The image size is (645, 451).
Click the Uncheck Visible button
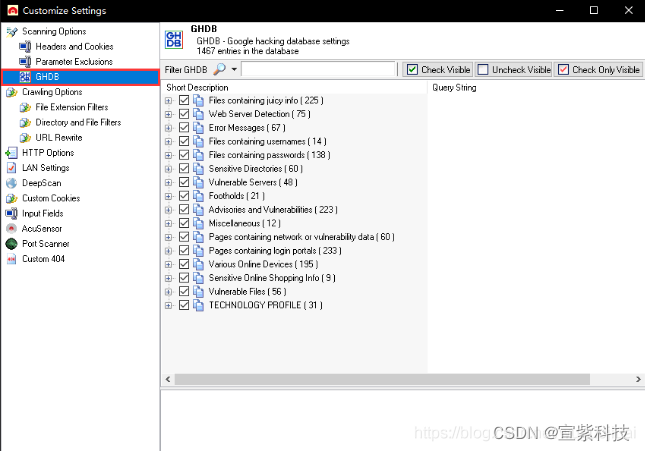point(513,70)
